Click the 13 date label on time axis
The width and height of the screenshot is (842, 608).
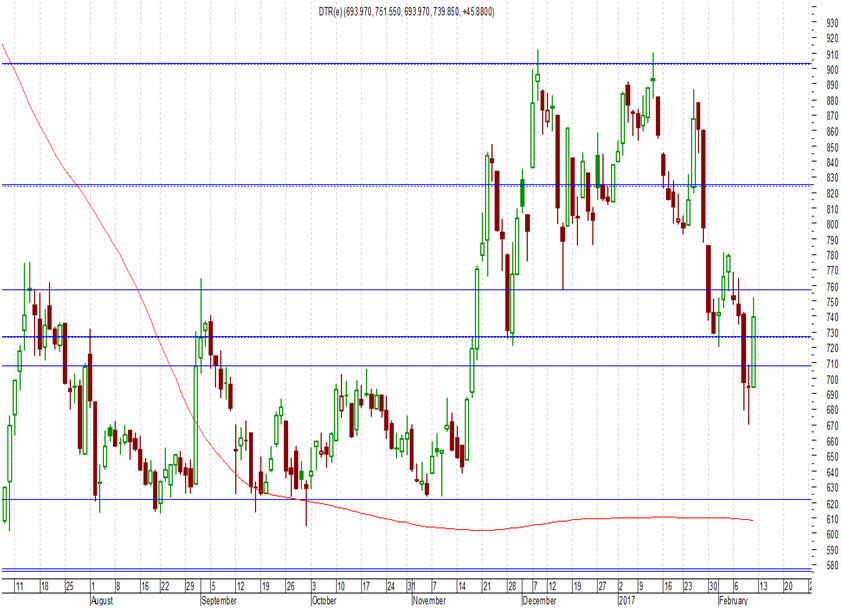[763, 586]
